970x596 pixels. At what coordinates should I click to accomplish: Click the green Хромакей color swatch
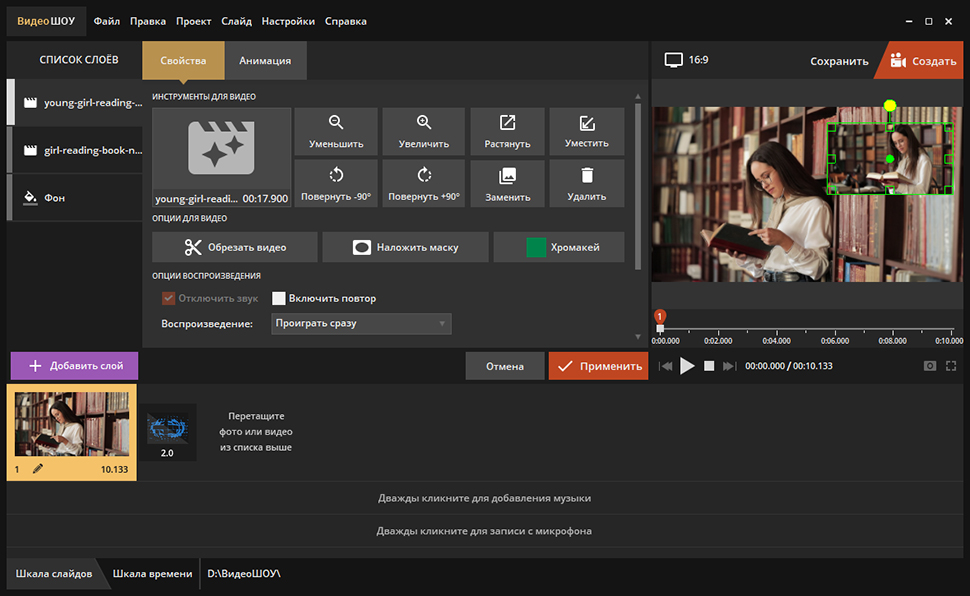[537, 247]
